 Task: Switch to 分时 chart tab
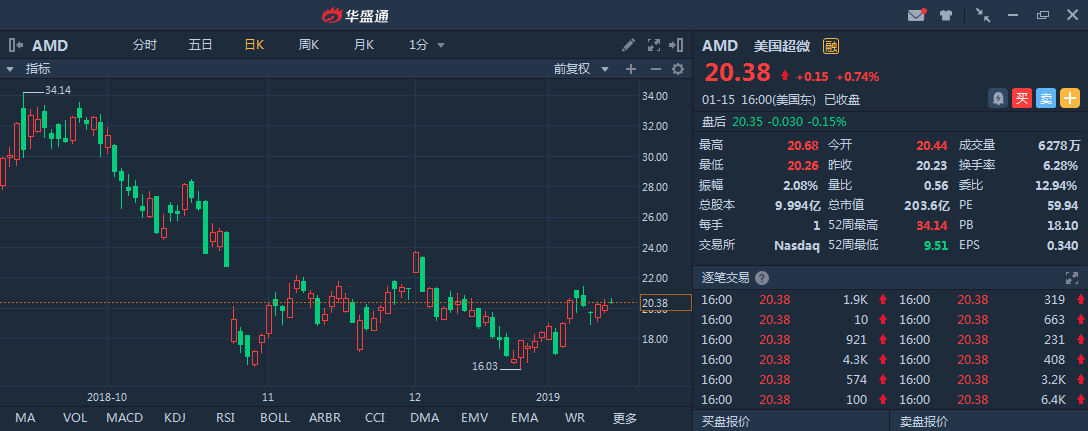145,45
